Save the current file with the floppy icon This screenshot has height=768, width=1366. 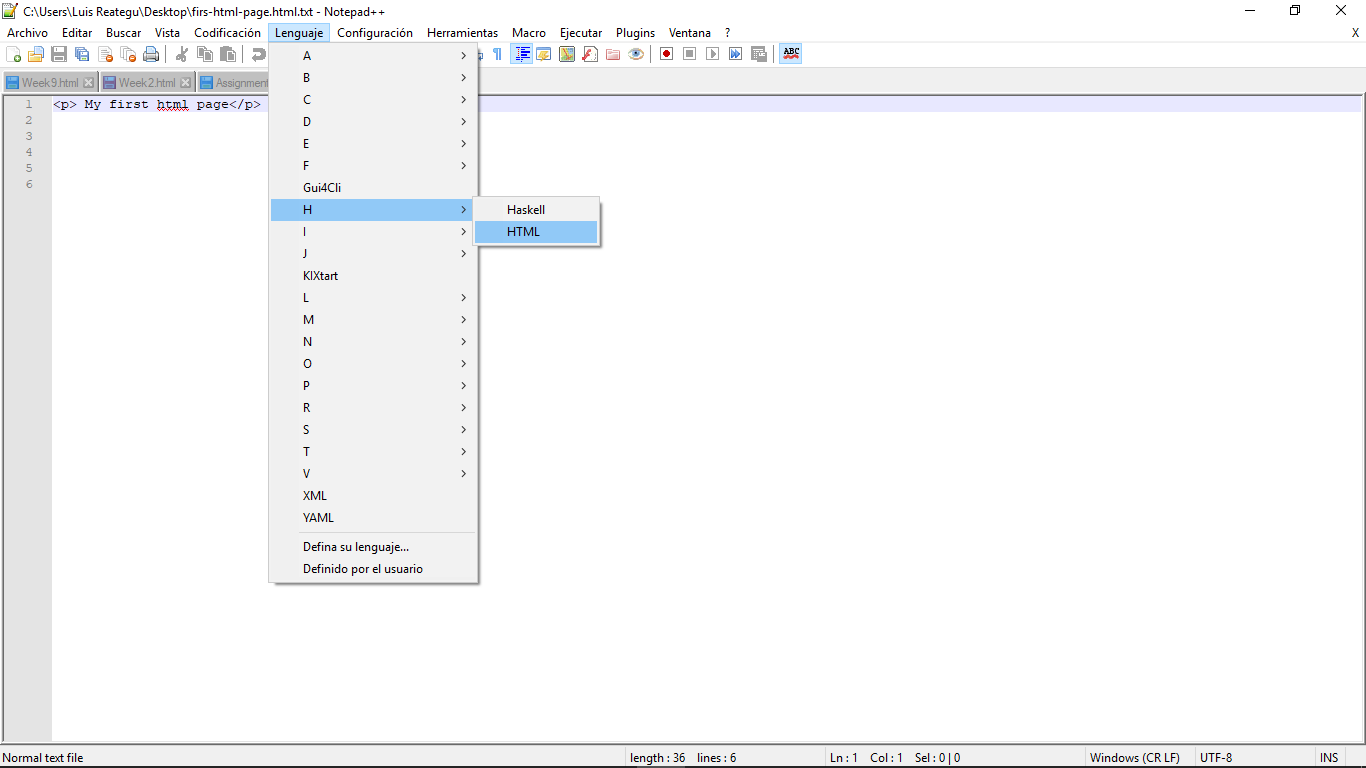[x=59, y=54]
